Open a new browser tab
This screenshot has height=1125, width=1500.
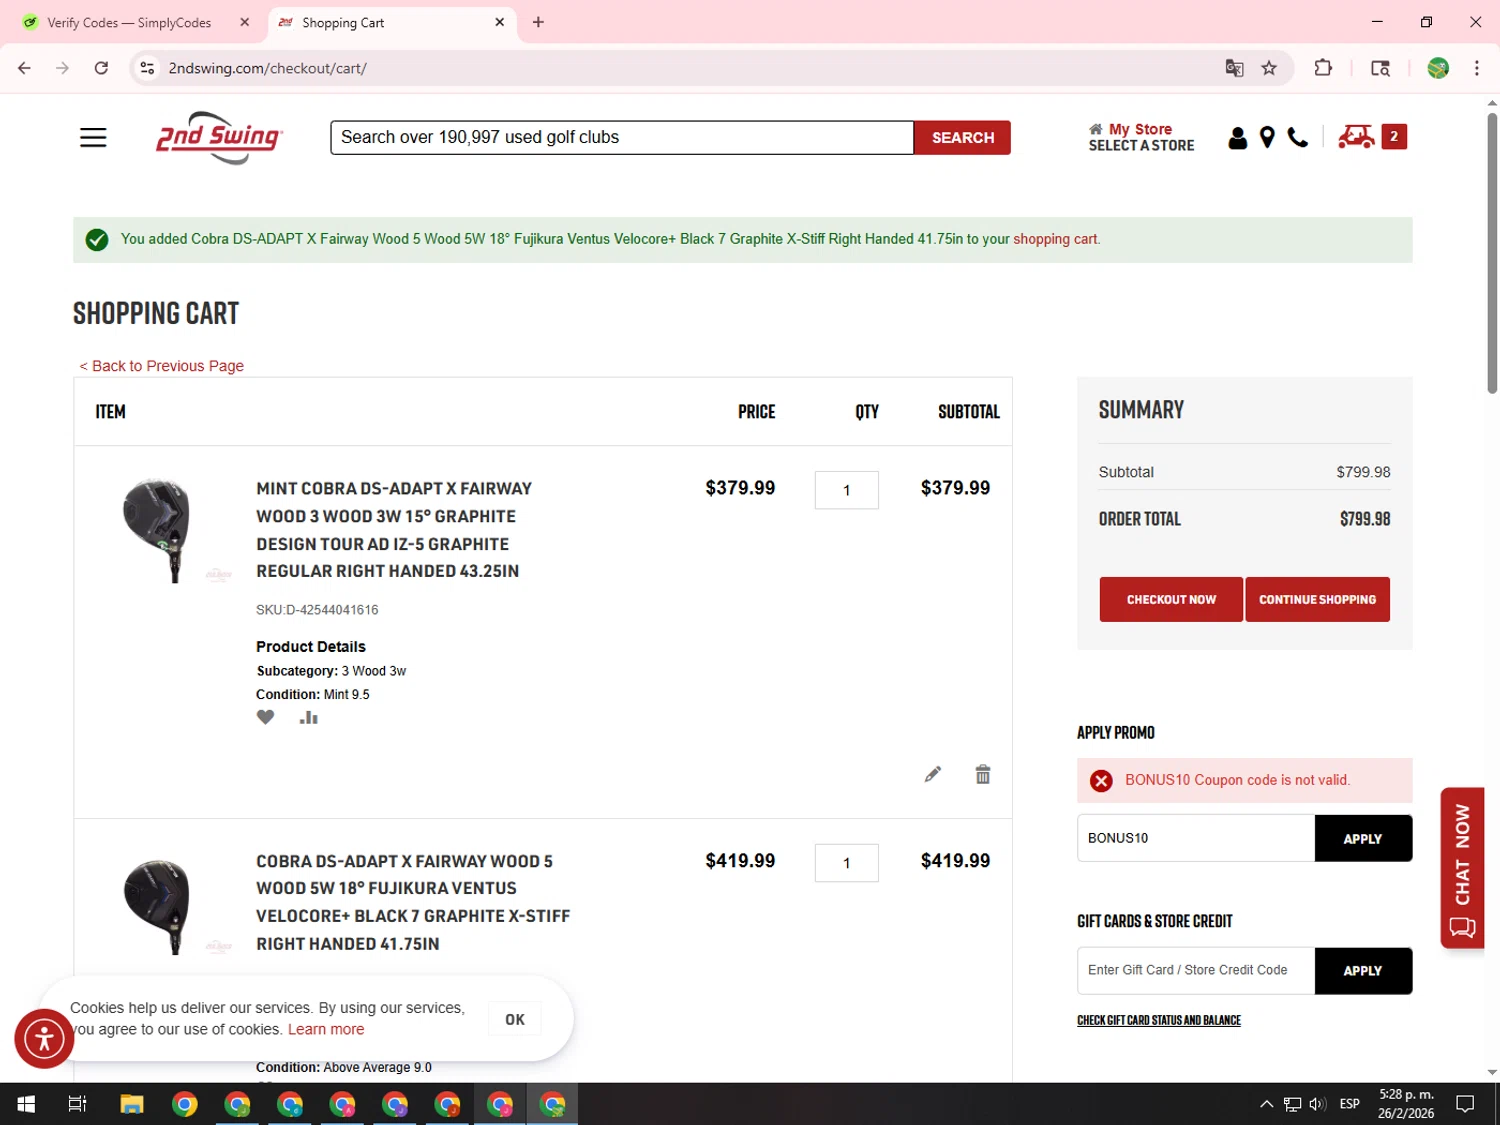click(x=538, y=22)
